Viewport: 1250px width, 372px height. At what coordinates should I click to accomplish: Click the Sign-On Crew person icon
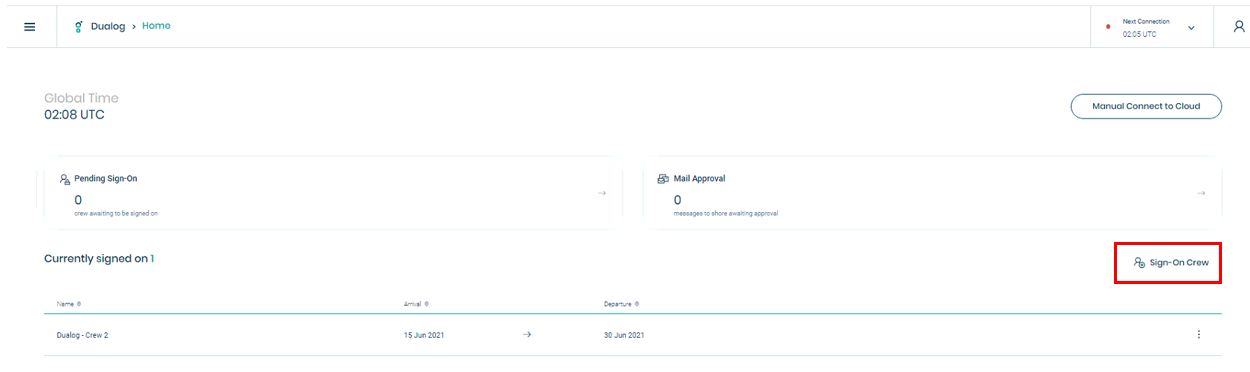pos(1139,263)
